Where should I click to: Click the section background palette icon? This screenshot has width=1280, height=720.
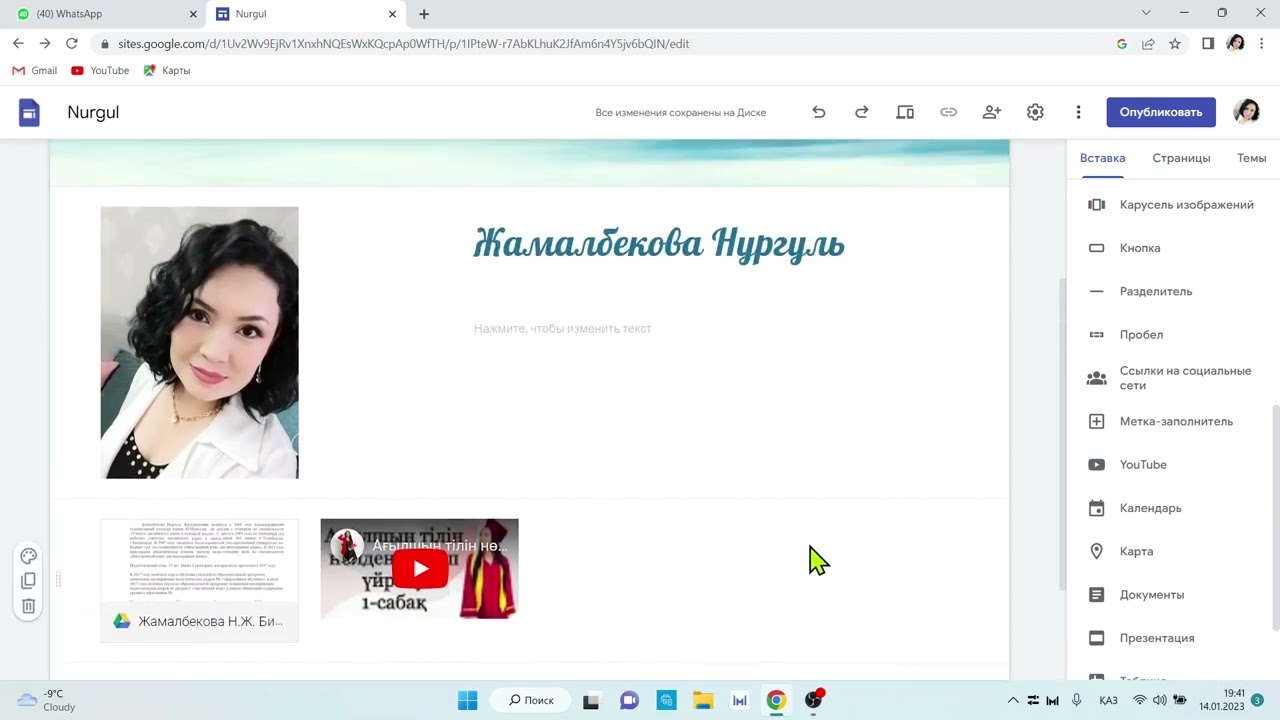[28, 556]
